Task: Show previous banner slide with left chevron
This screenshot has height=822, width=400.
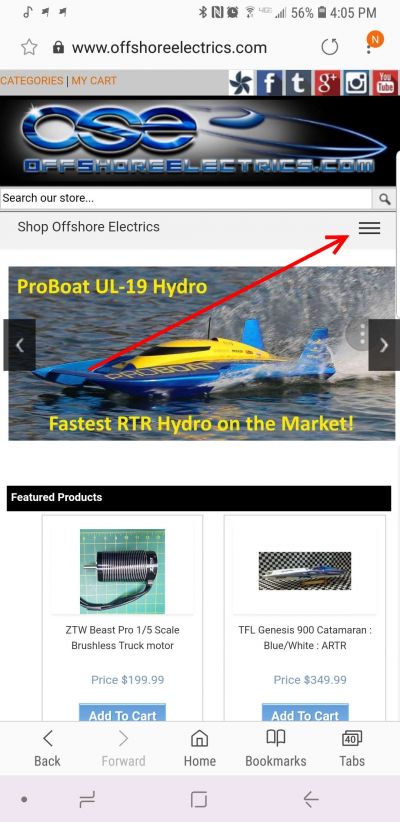Action: [x=19, y=345]
